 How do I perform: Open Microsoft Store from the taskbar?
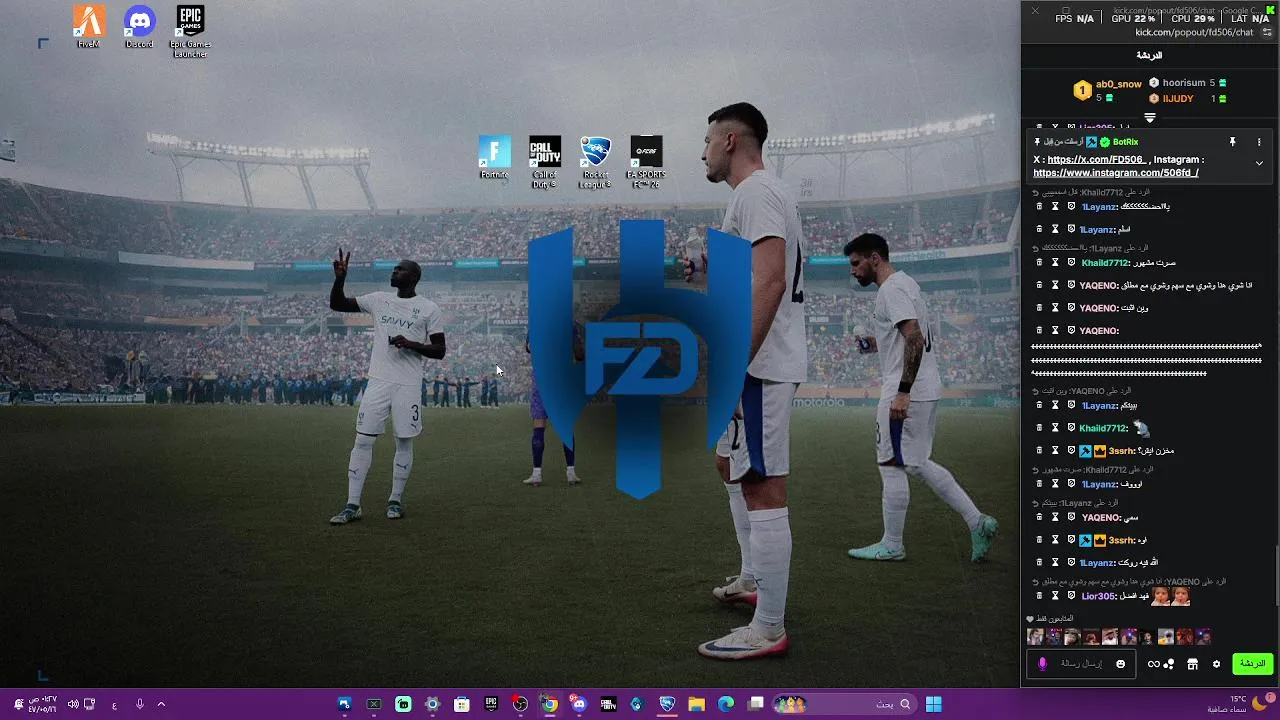coord(461,704)
